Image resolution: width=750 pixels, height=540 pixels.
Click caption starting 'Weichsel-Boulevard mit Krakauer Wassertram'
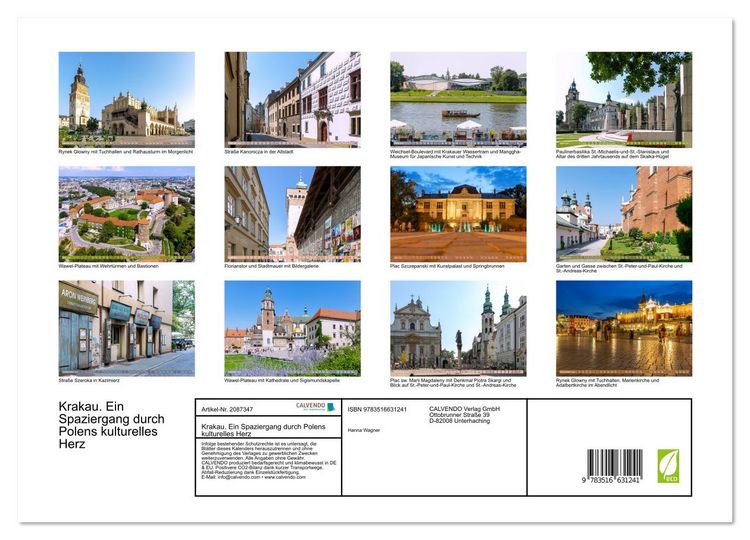(x=455, y=154)
